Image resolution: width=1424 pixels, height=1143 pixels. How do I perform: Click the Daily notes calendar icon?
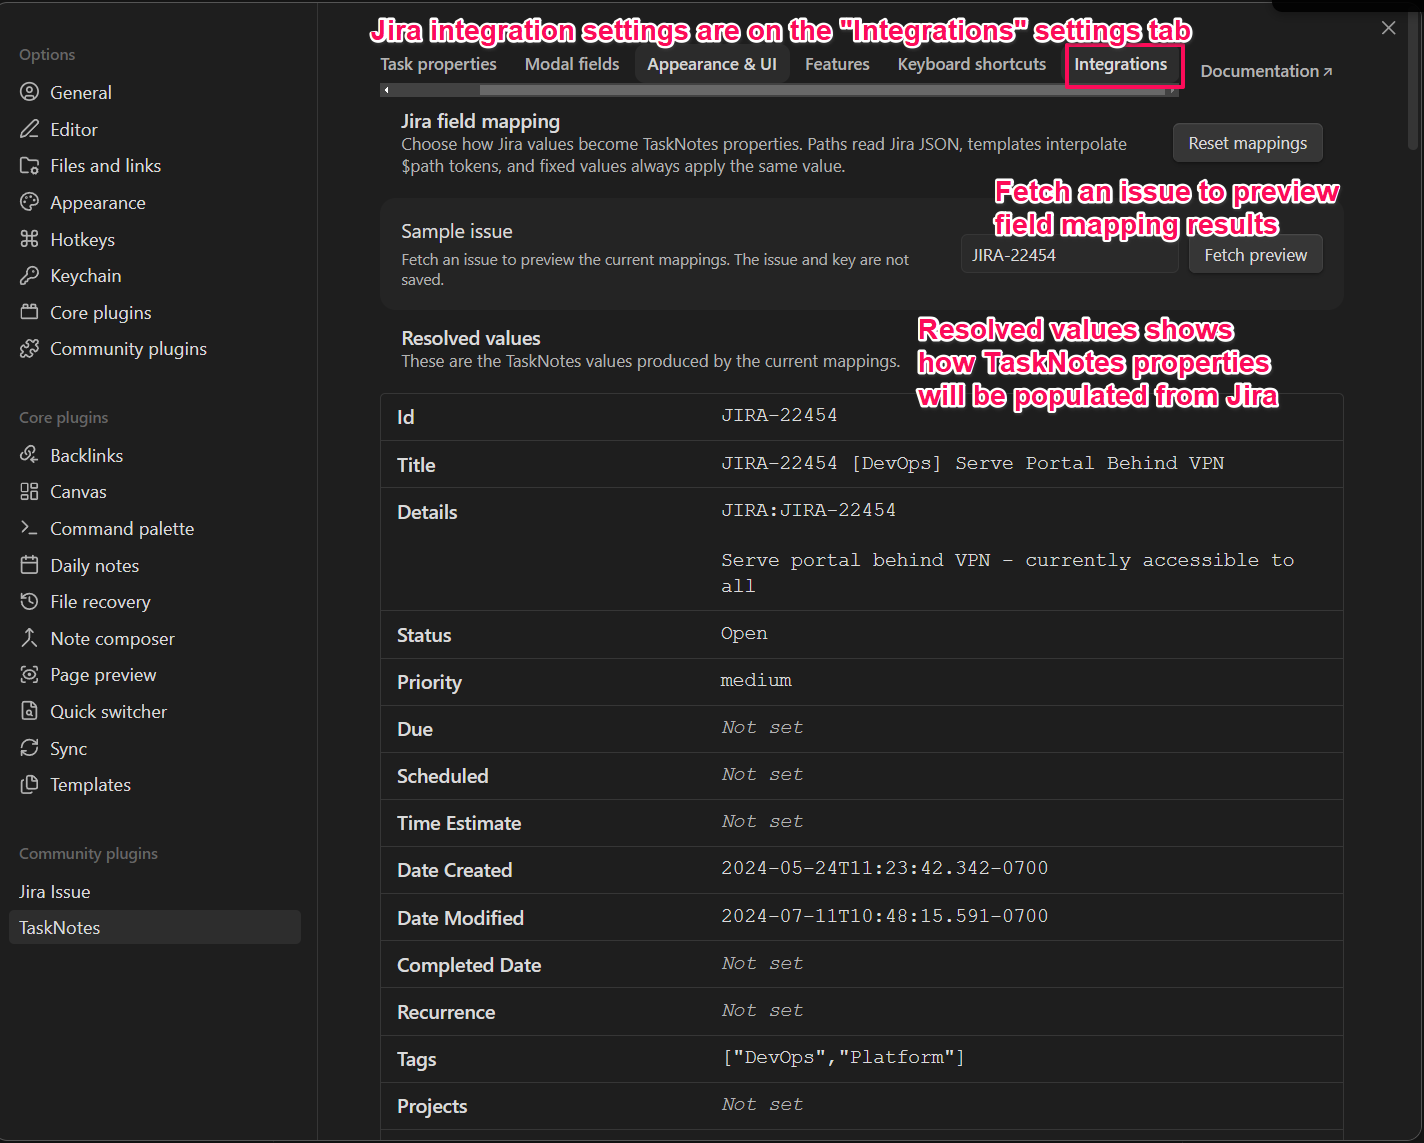coord(29,565)
